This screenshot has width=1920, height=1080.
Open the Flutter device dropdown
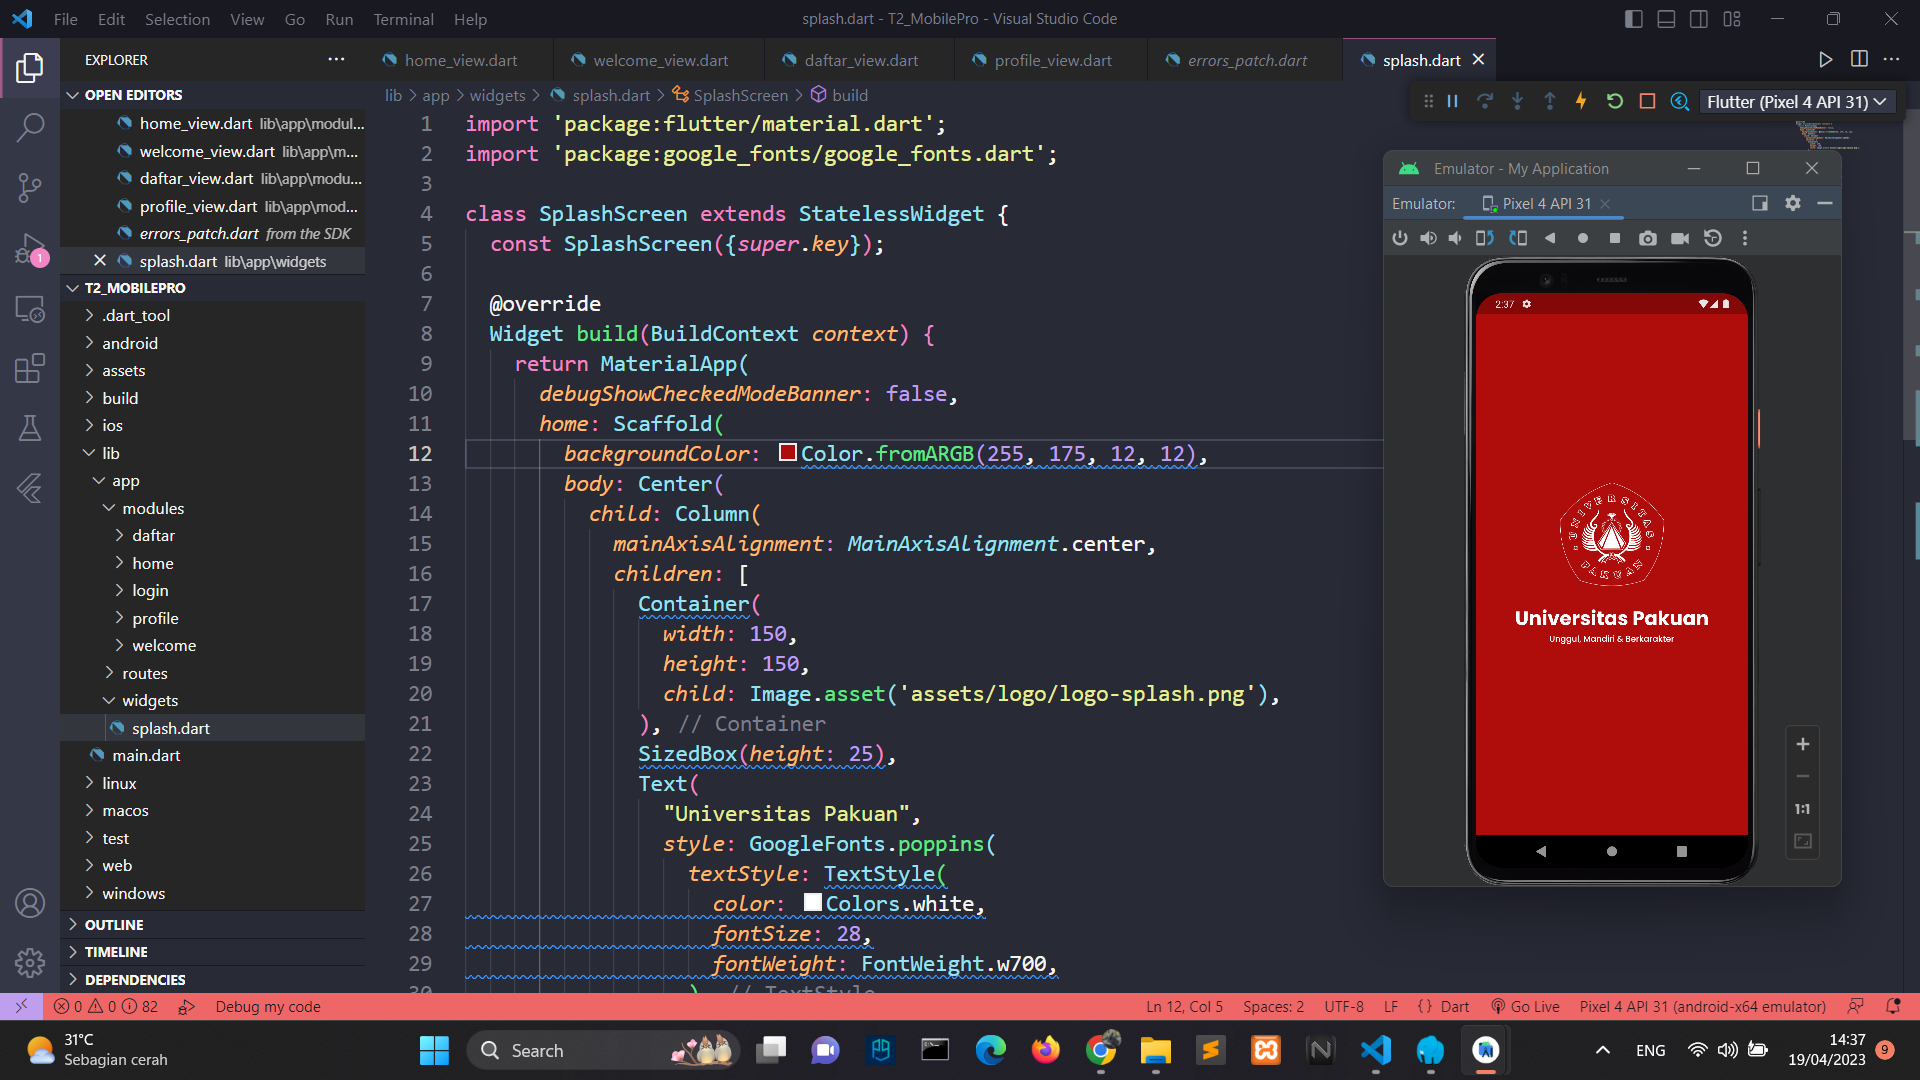coord(1796,101)
